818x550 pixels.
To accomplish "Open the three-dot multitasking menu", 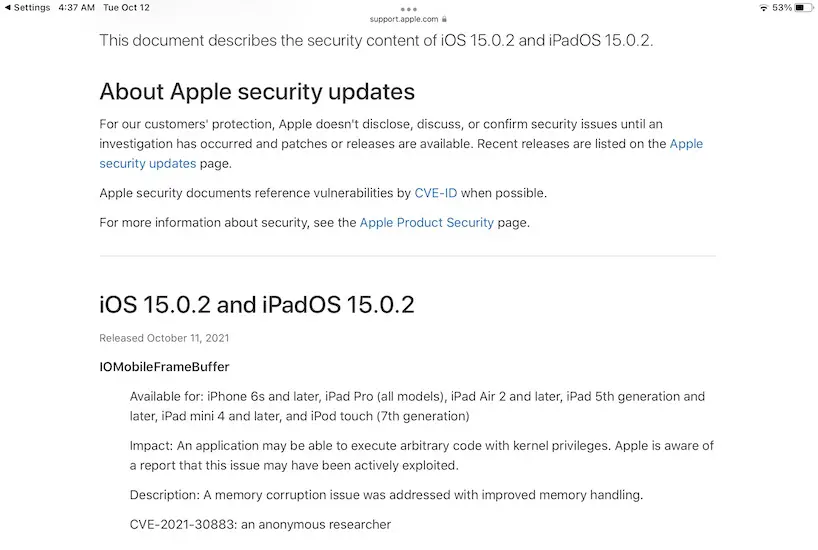I will [x=408, y=8].
